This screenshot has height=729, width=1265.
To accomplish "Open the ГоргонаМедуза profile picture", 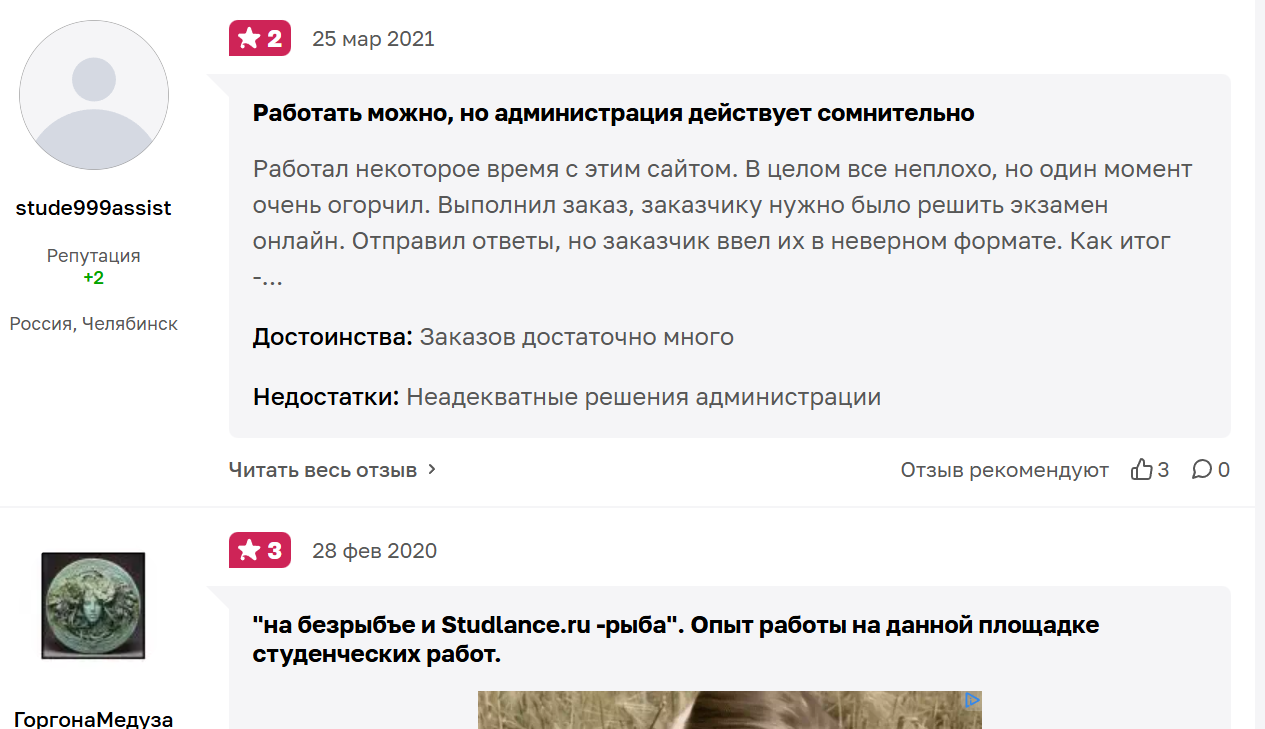I will click(x=94, y=606).
